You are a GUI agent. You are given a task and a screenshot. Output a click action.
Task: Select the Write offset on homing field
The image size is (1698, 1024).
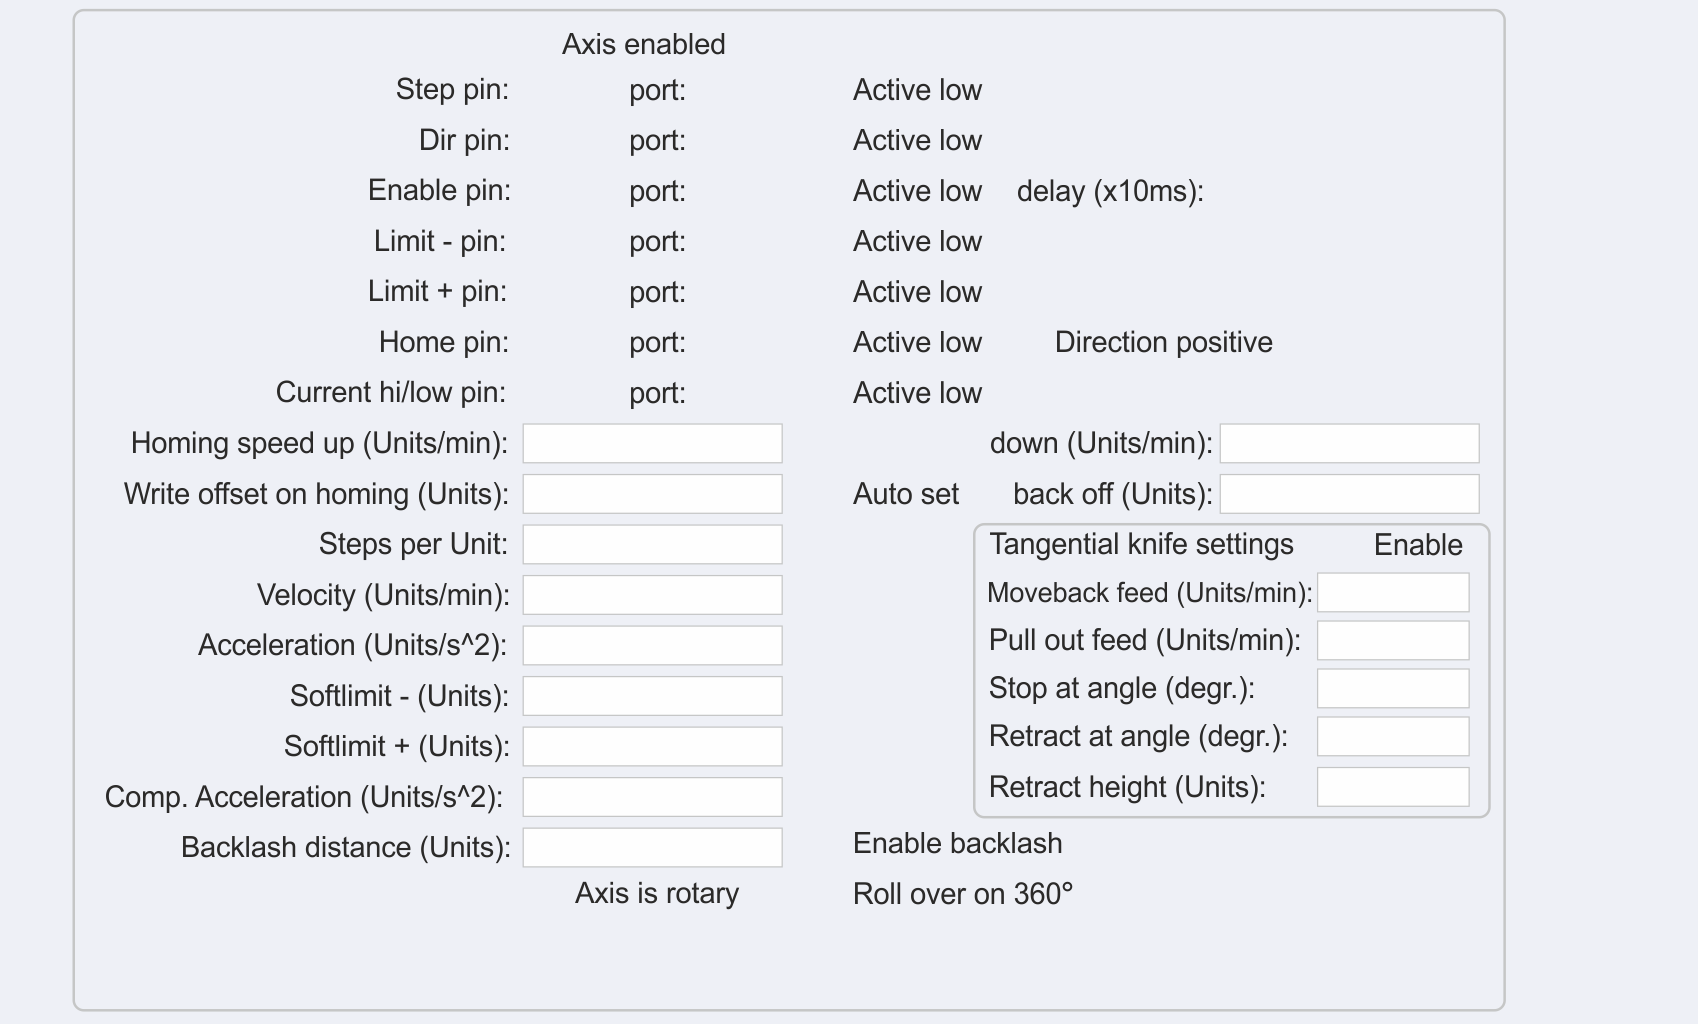coord(652,494)
